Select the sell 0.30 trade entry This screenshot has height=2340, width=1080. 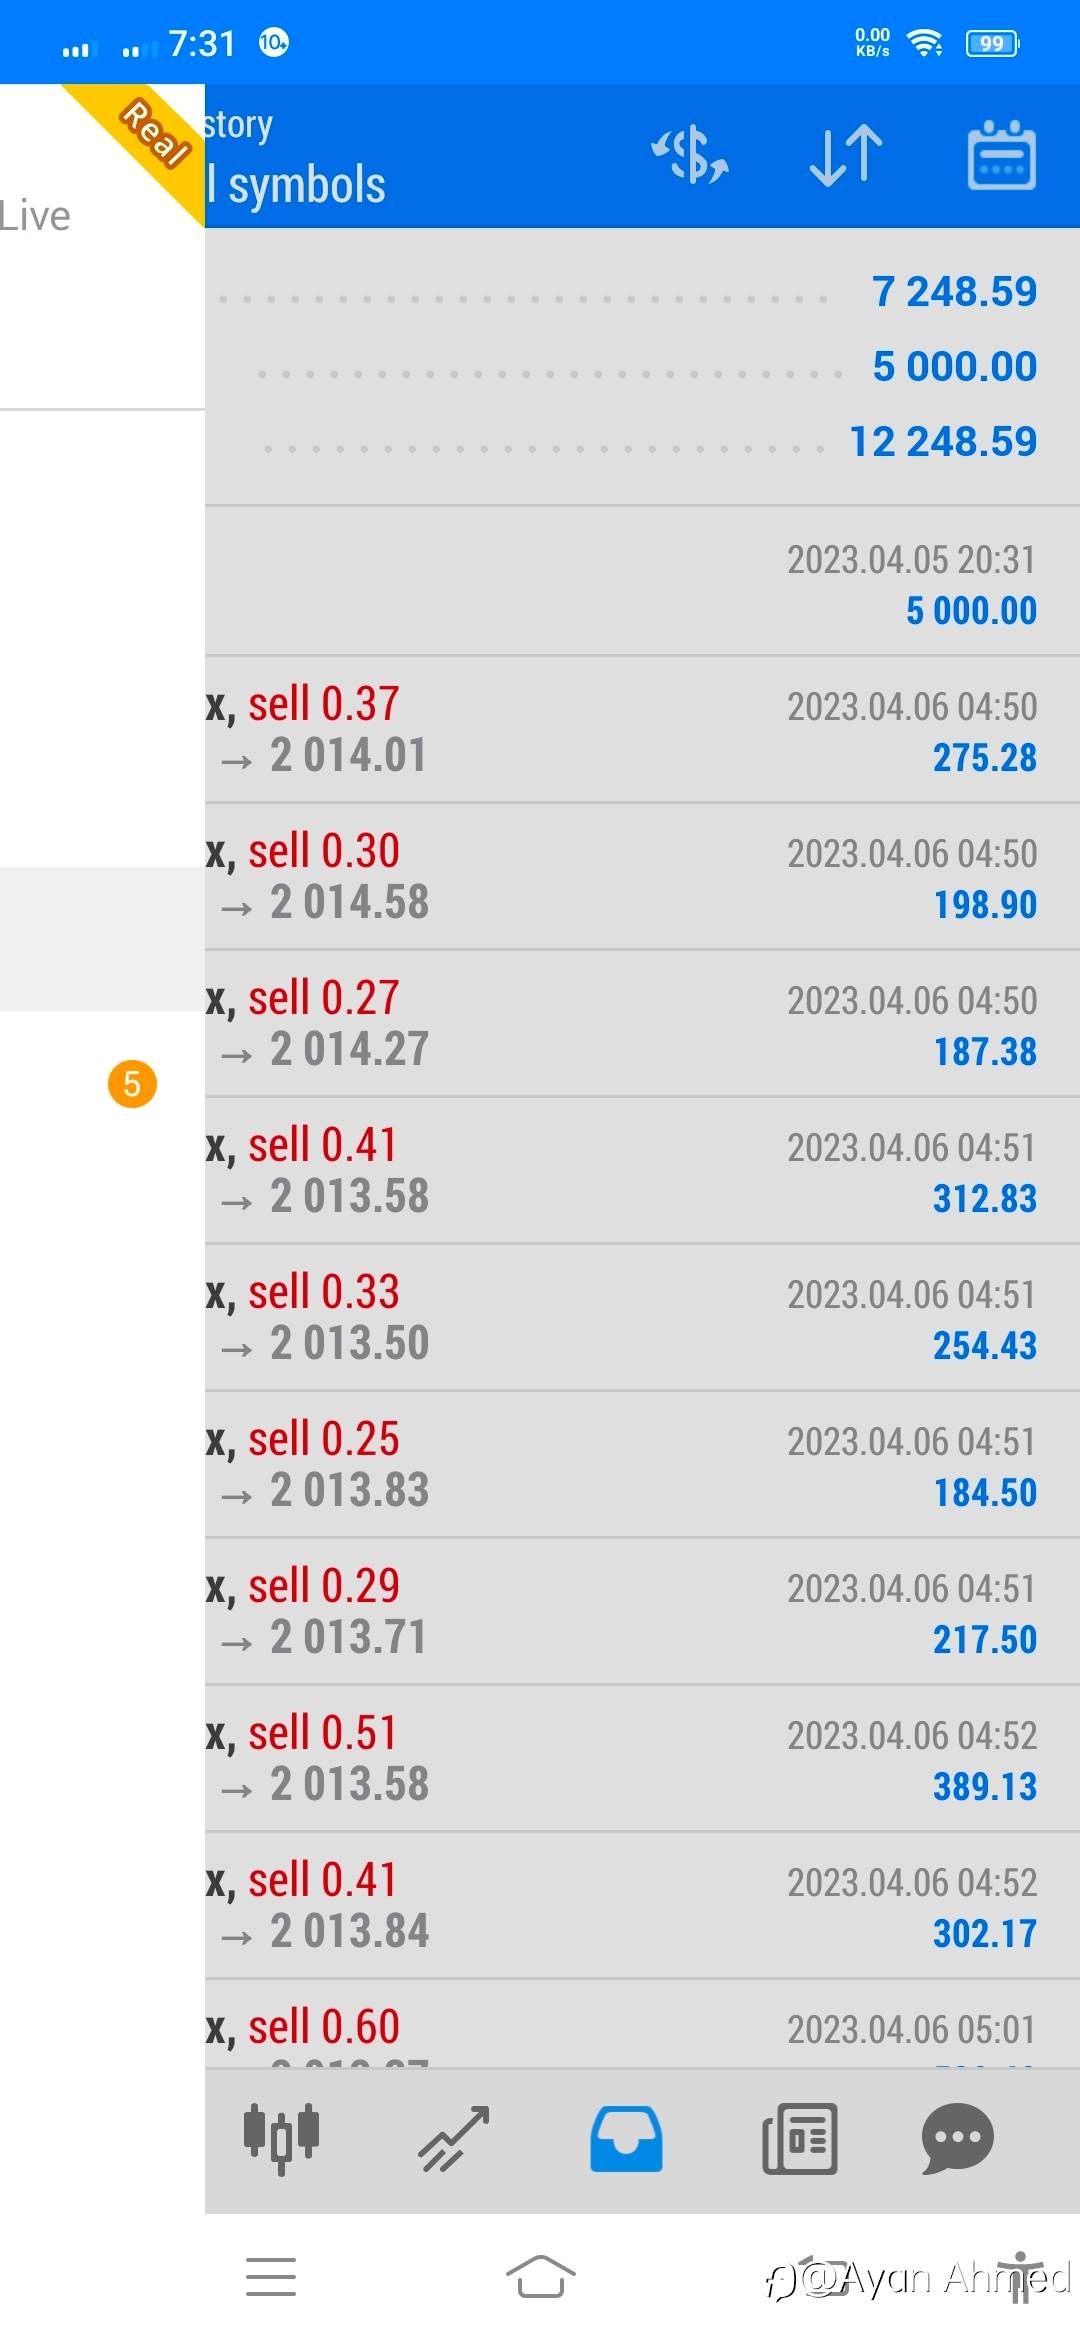click(640, 876)
